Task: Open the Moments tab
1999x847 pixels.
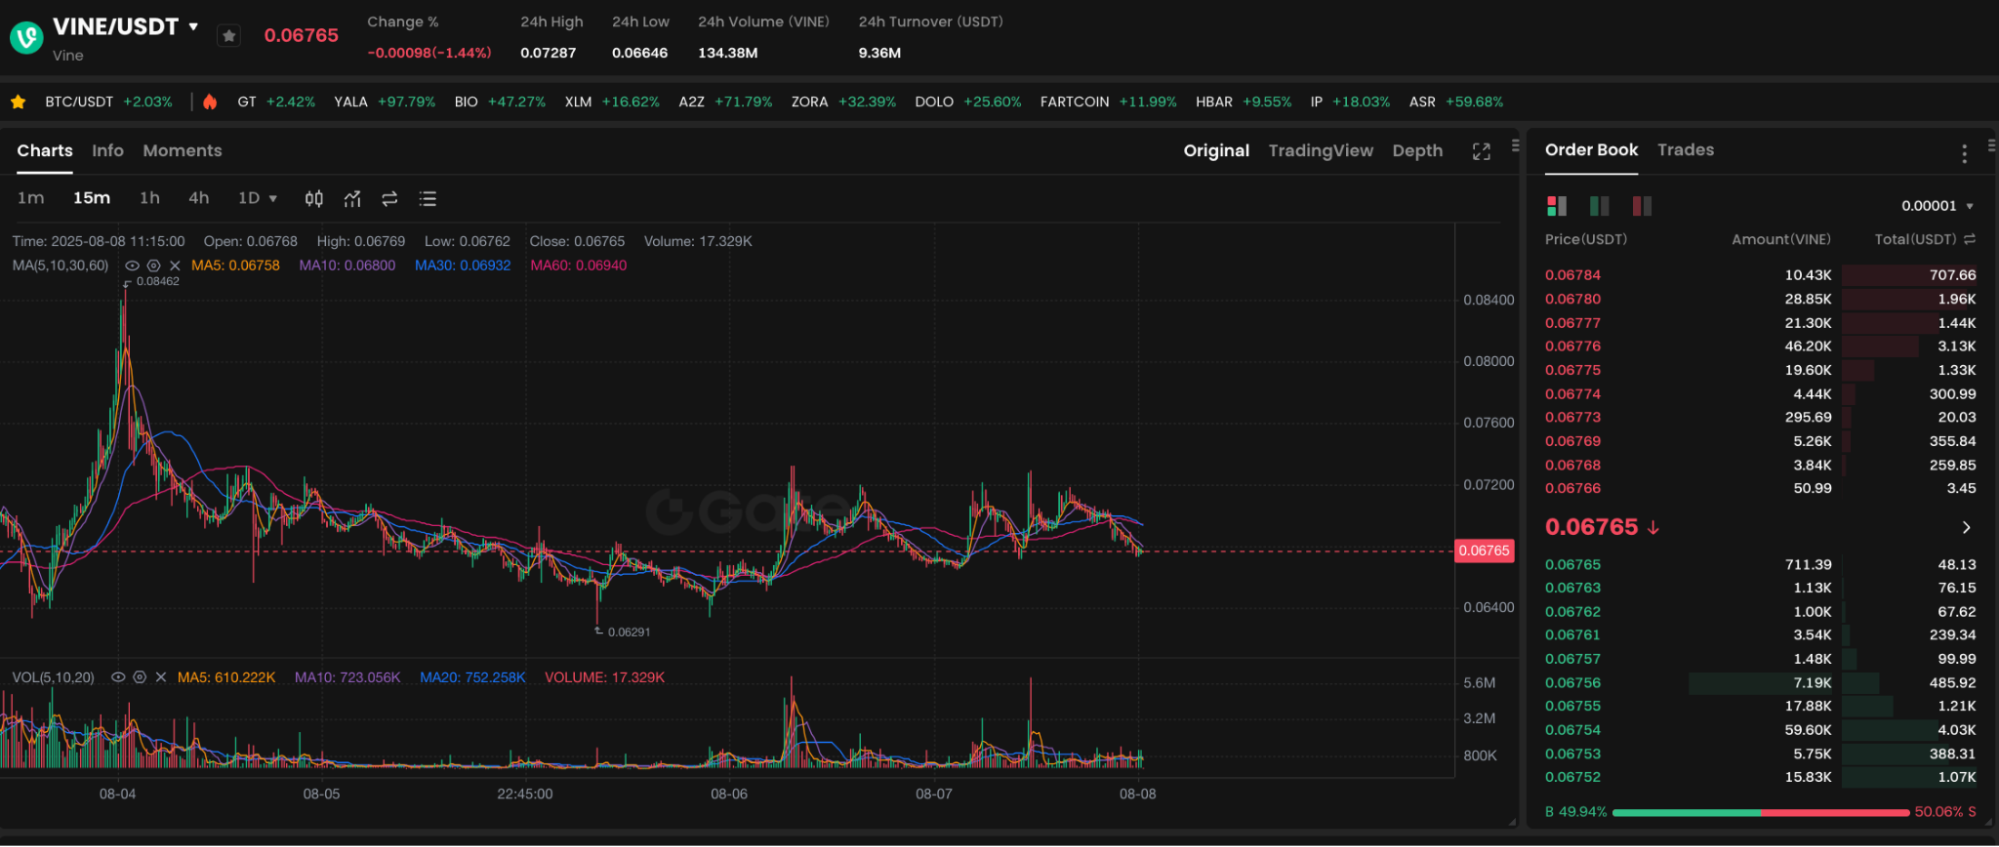Action: tap(182, 151)
